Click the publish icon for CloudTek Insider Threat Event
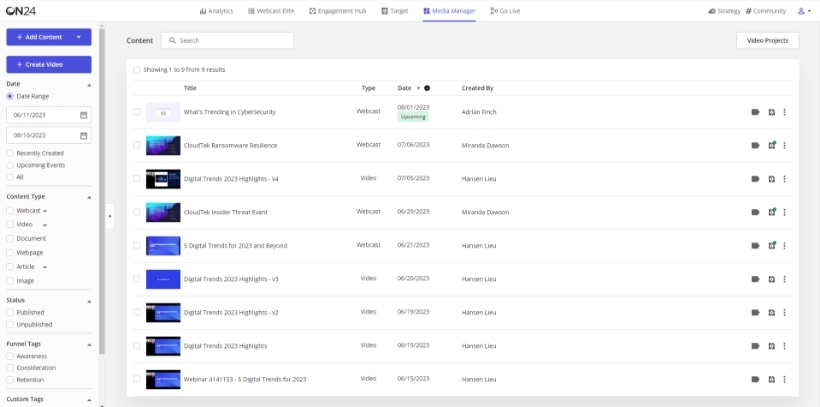 pyautogui.click(x=771, y=212)
